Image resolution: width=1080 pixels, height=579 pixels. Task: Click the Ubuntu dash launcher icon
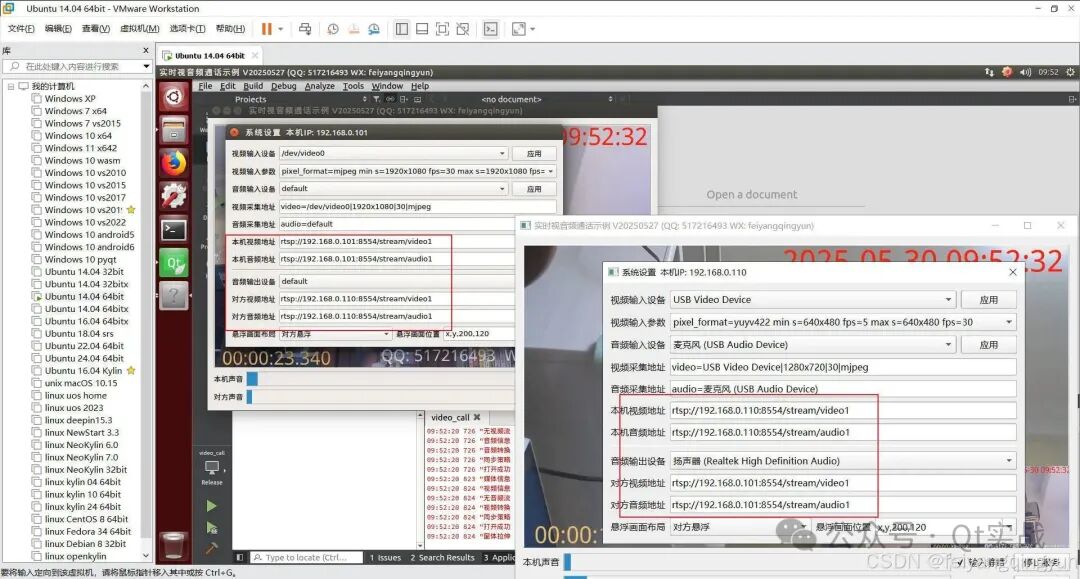(x=172, y=95)
